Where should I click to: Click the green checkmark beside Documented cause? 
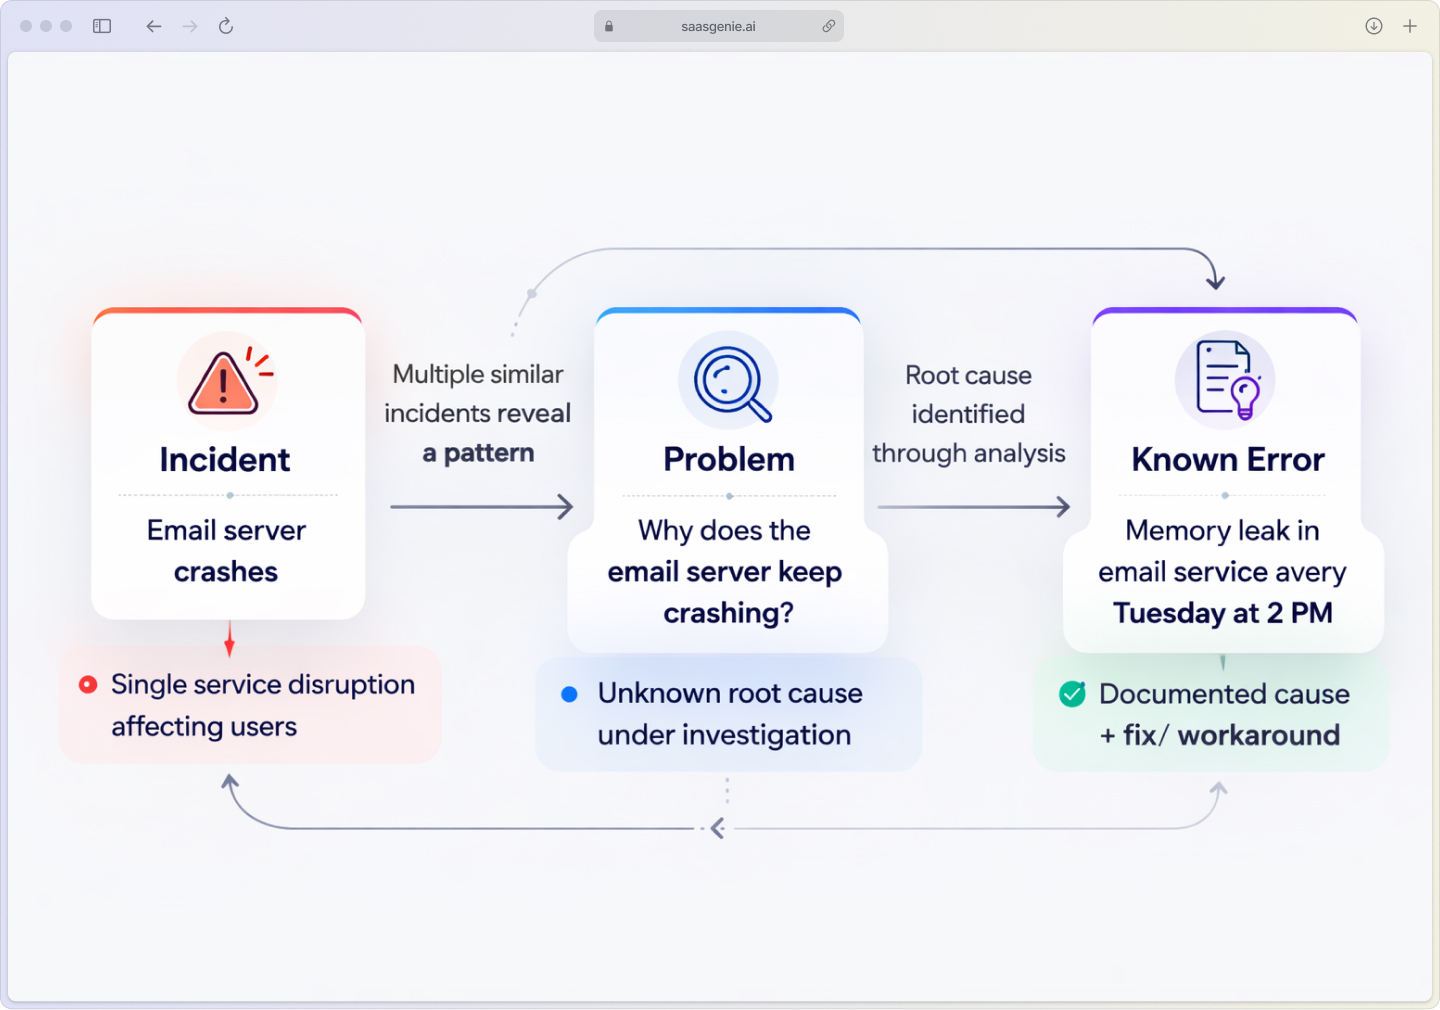(x=1072, y=694)
